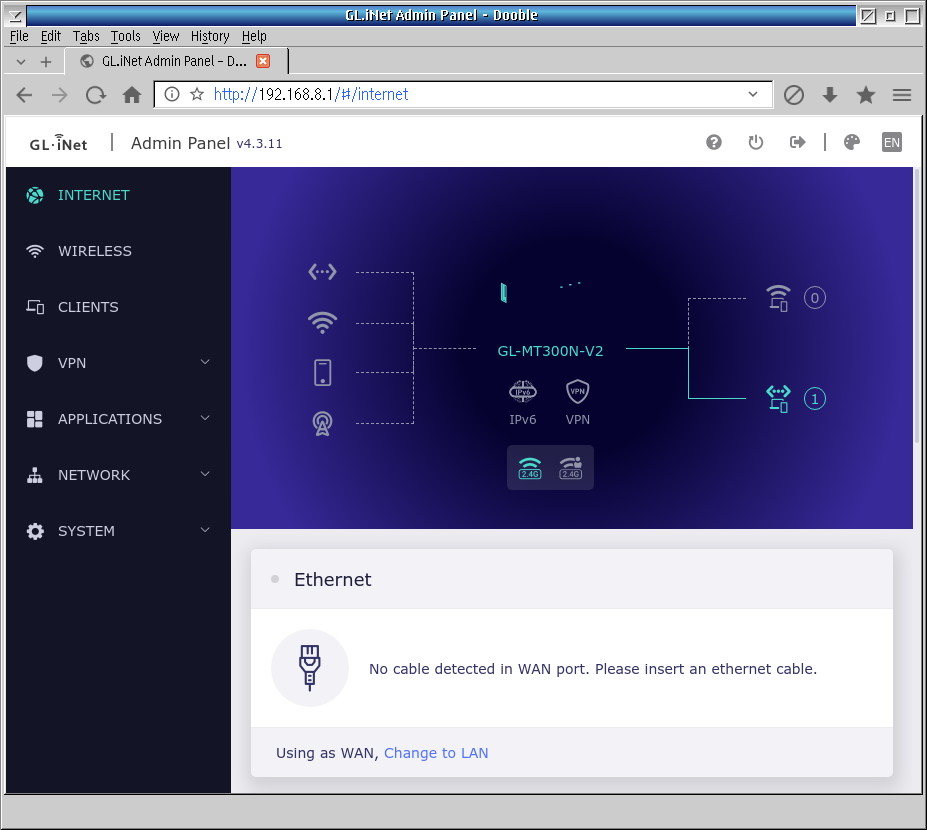Open the Help menu

(x=254, y=37)
